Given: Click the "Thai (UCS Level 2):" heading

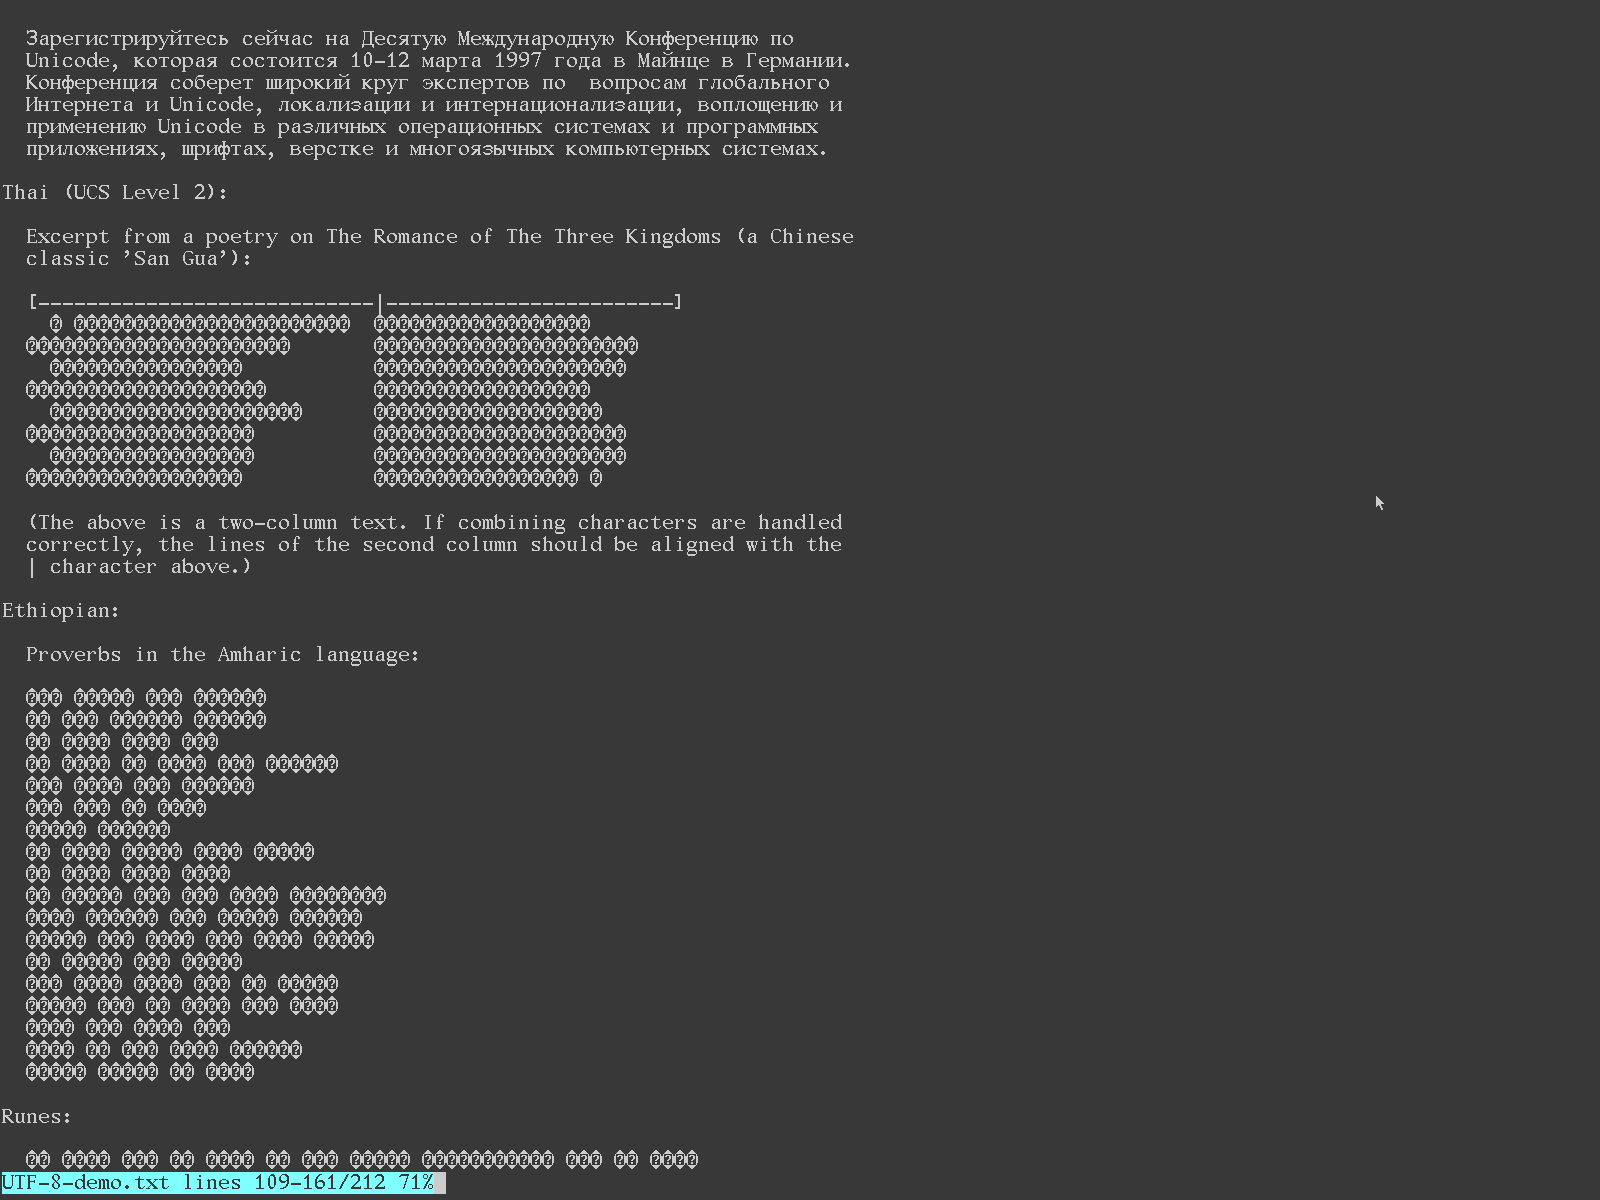Looking at the screenshot, I should pos(115,192).
